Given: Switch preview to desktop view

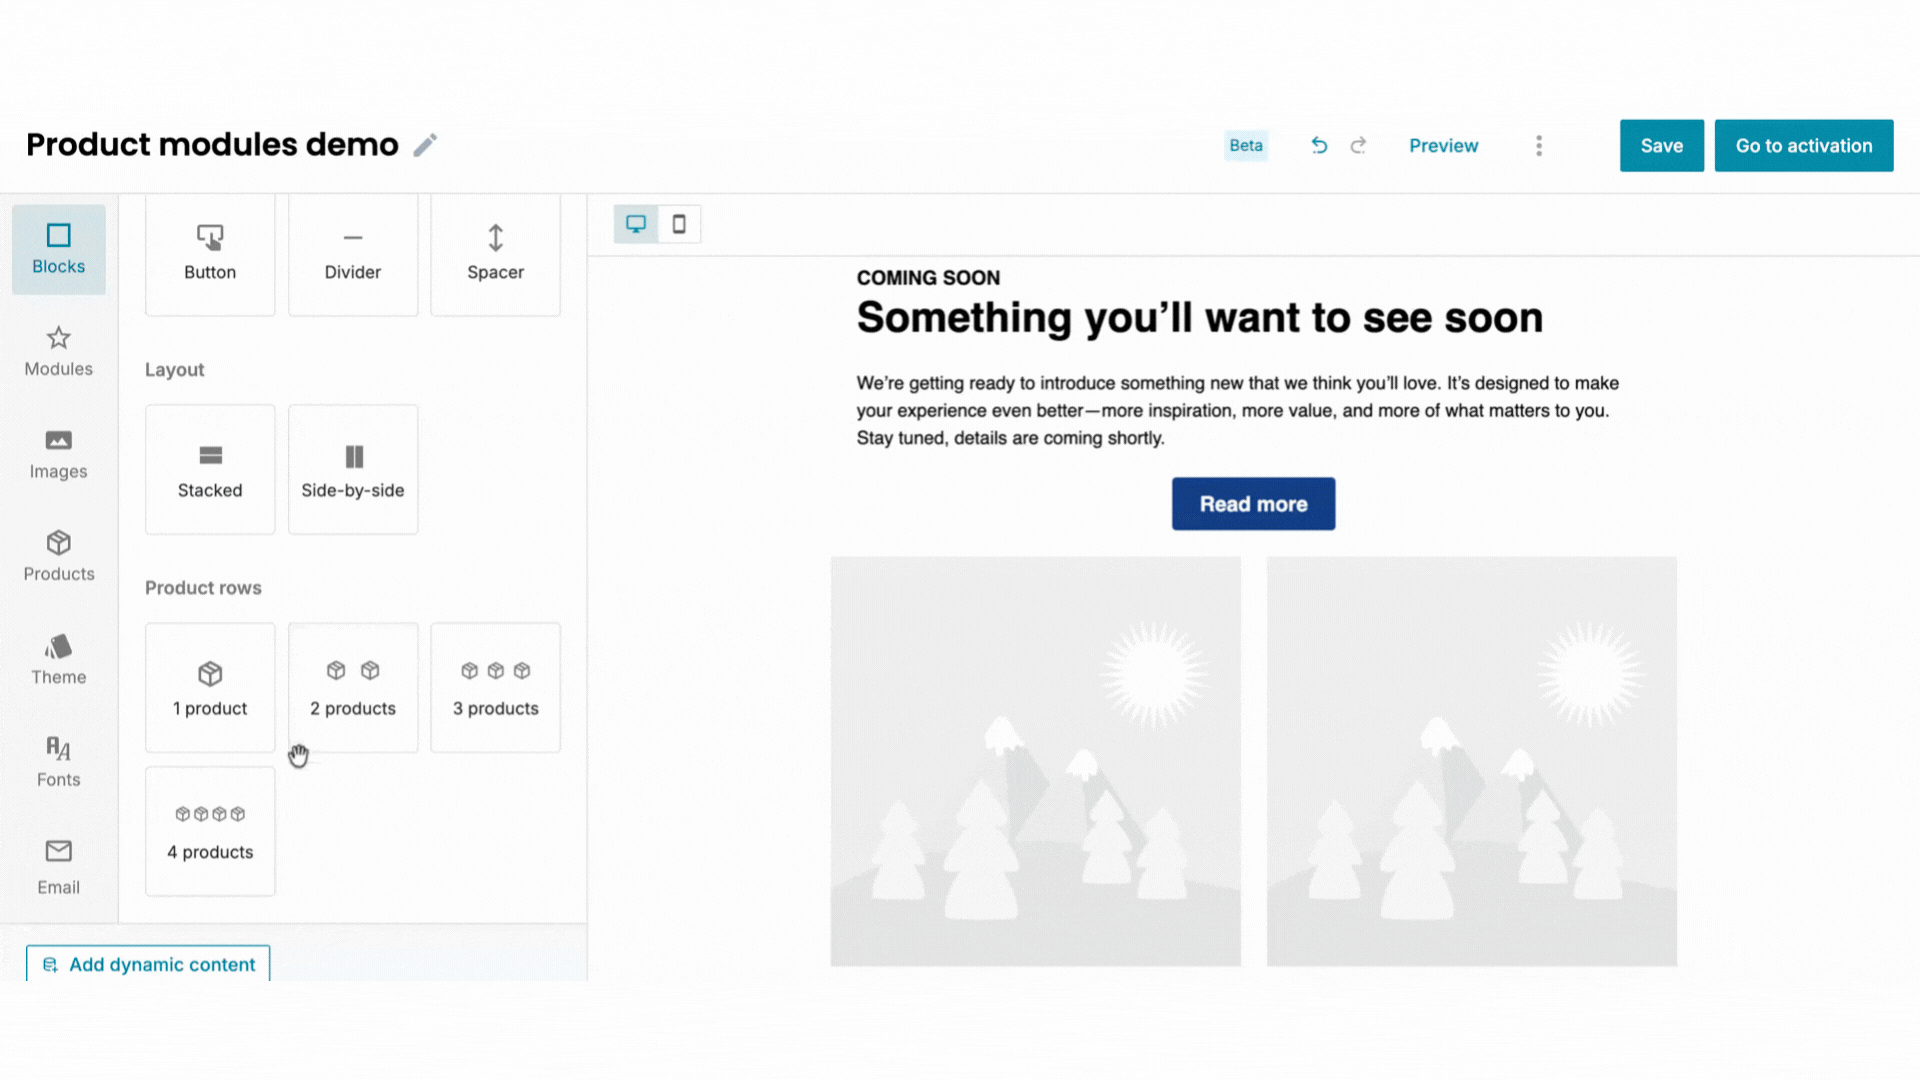Looking at the screenshot, I should (x=636, y=224).
